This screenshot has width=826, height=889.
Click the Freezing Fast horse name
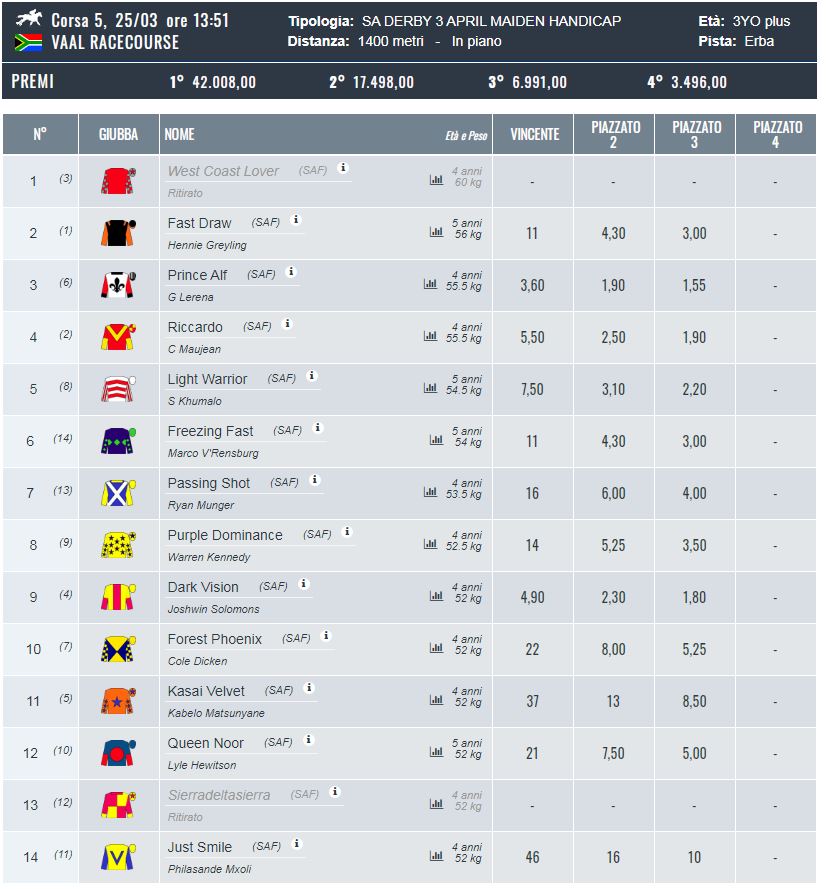210,431
